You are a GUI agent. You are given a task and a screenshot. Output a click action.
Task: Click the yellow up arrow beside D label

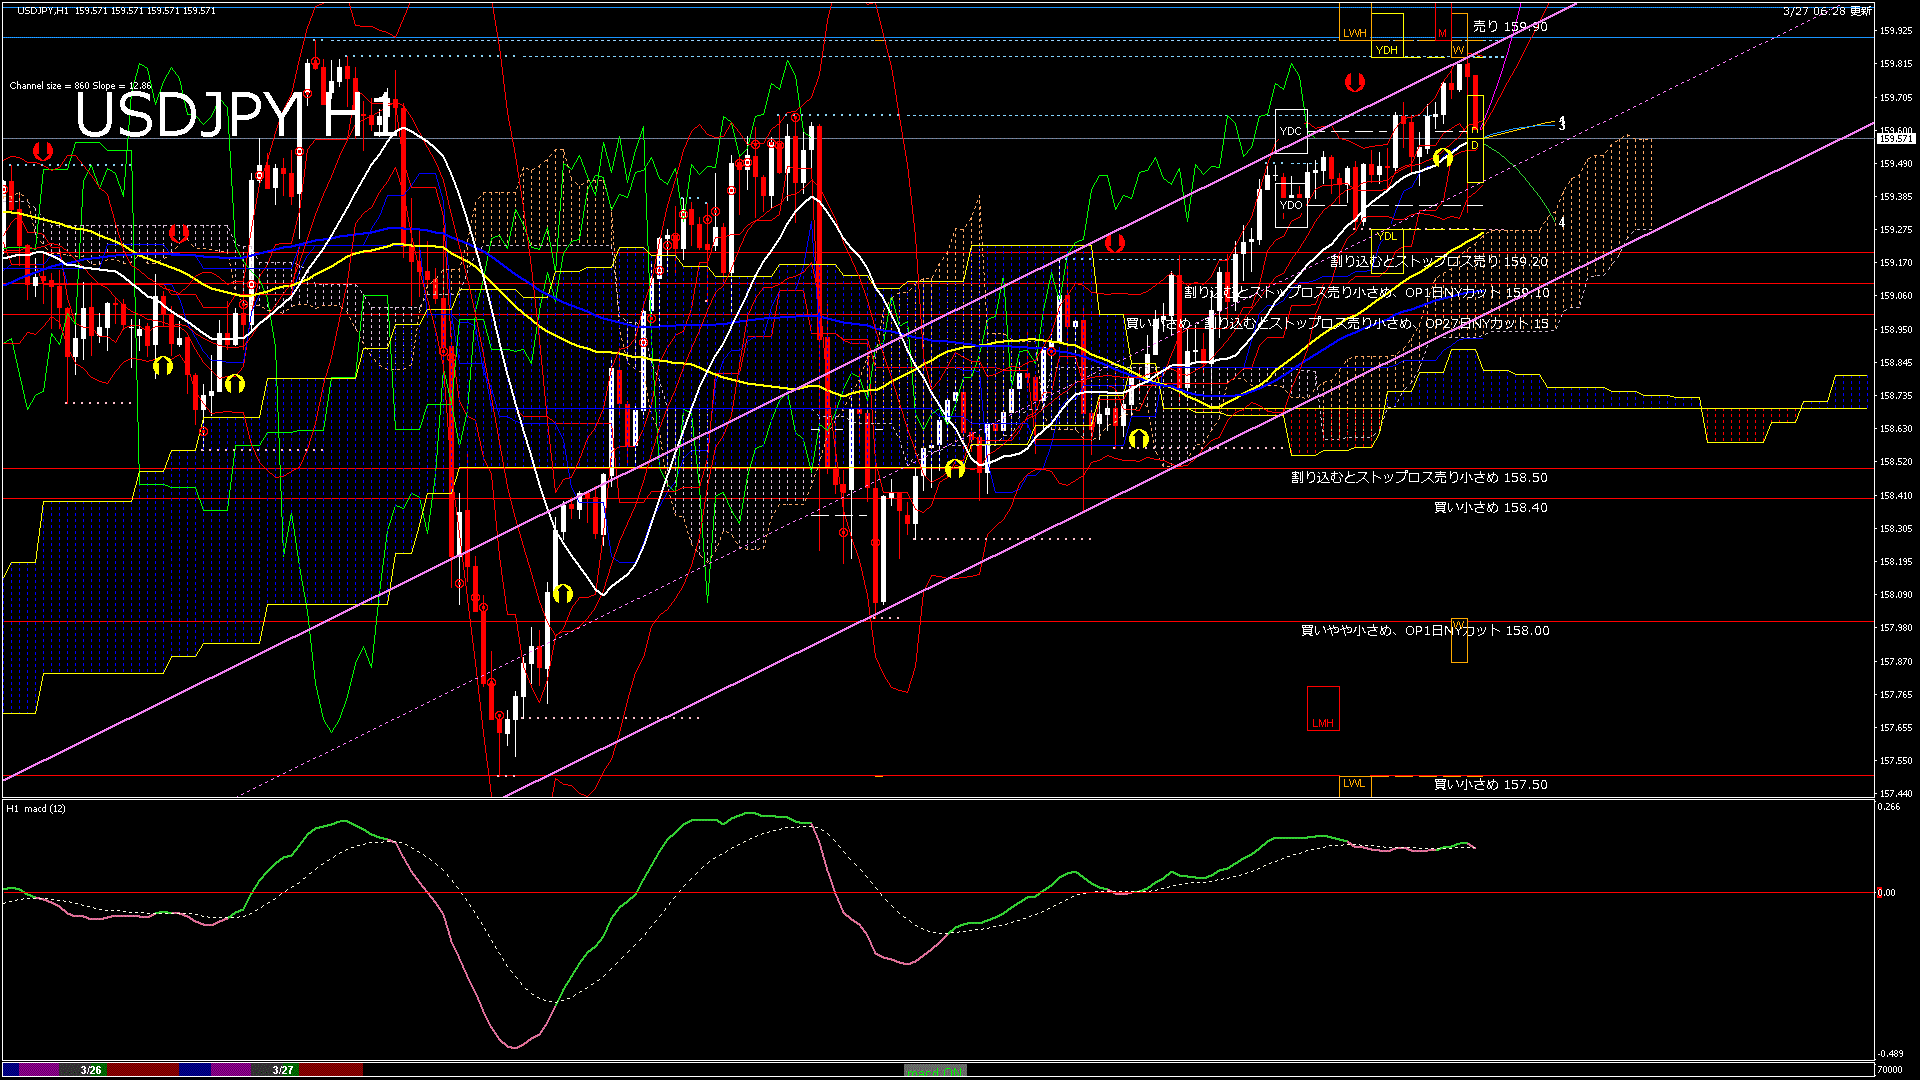(x=1442, y=157)
